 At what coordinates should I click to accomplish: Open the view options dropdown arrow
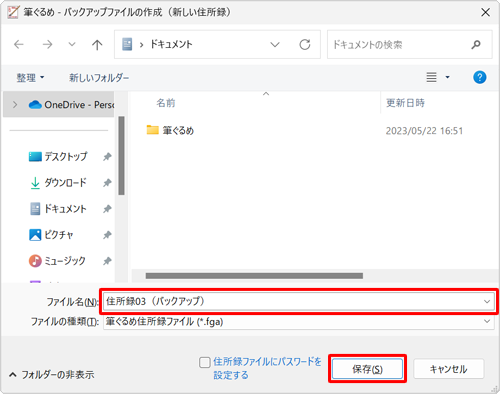447,77
